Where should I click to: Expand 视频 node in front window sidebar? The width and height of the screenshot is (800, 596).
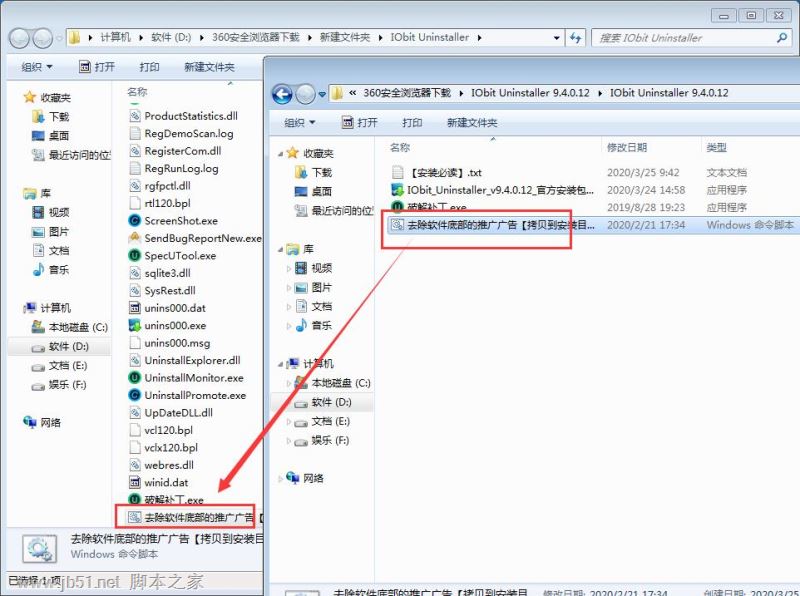tap(289, 268)
